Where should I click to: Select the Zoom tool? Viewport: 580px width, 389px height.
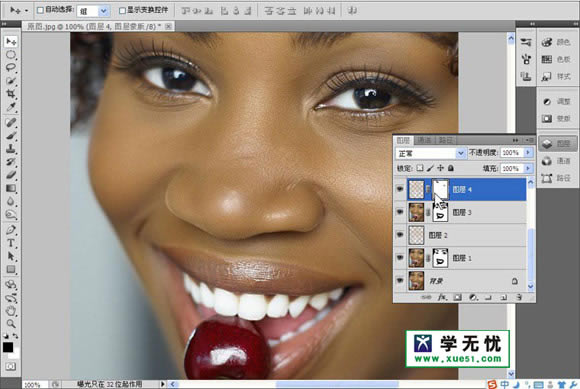[x=11, y=324]
